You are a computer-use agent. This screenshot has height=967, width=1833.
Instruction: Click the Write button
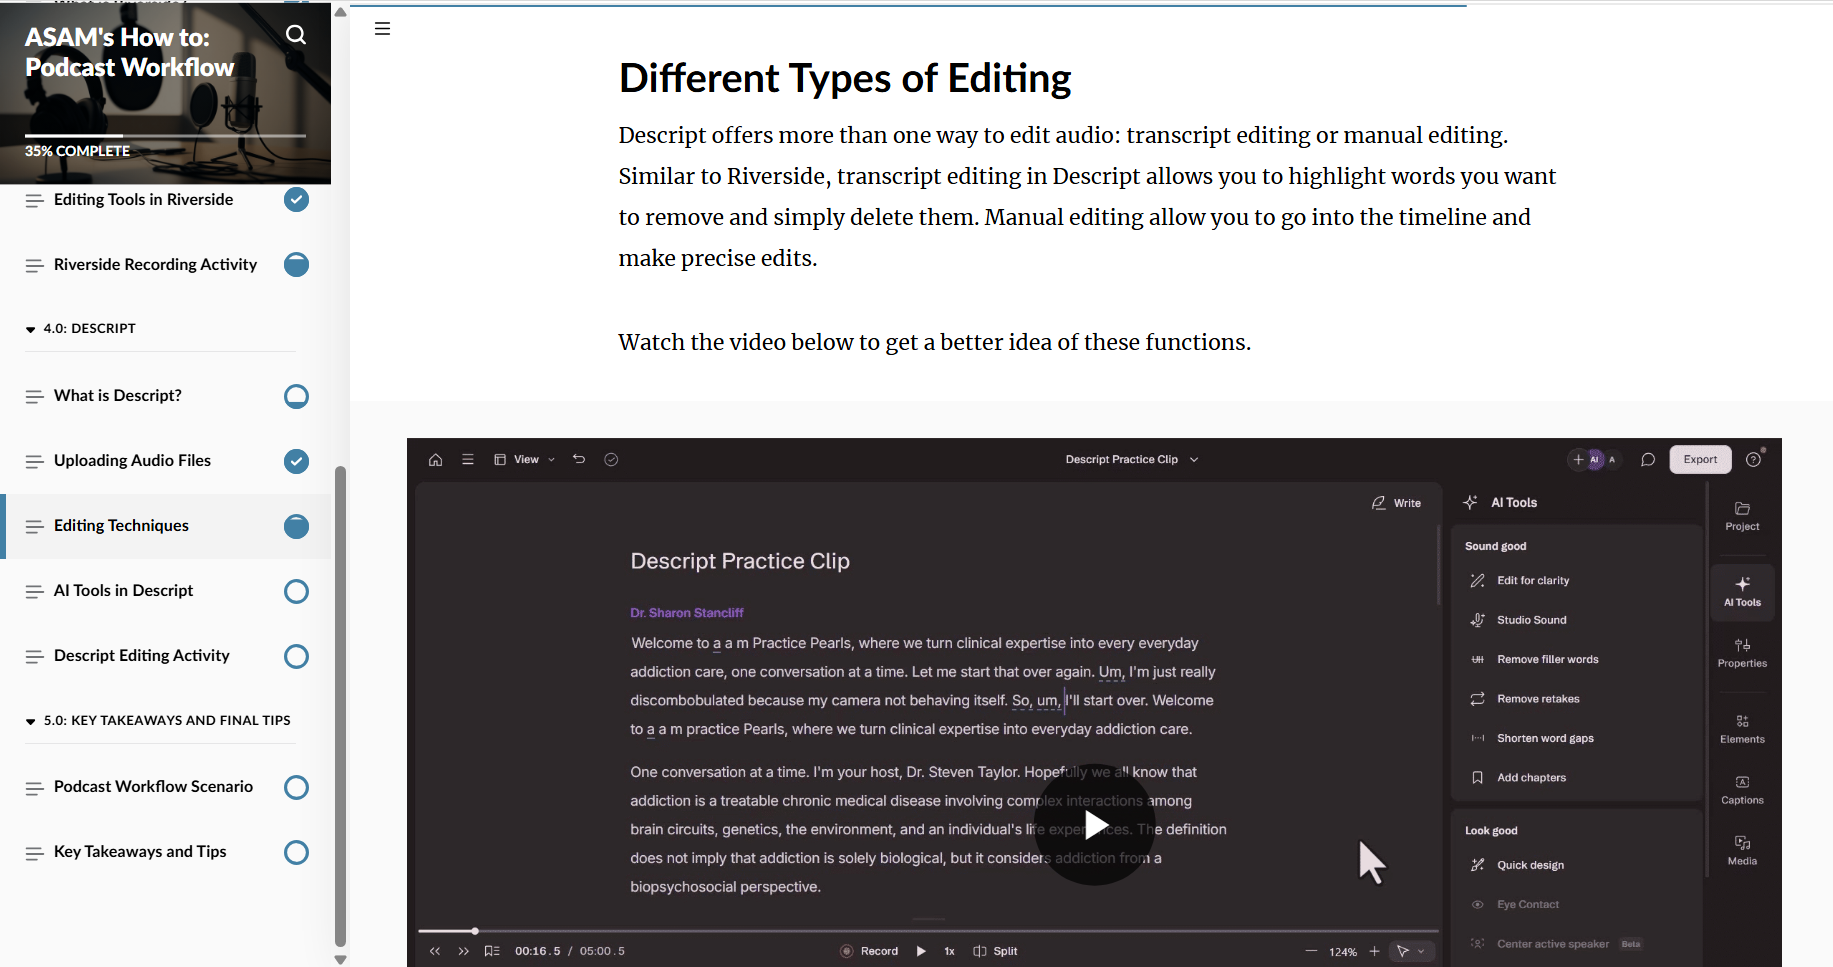[1396, 503]
